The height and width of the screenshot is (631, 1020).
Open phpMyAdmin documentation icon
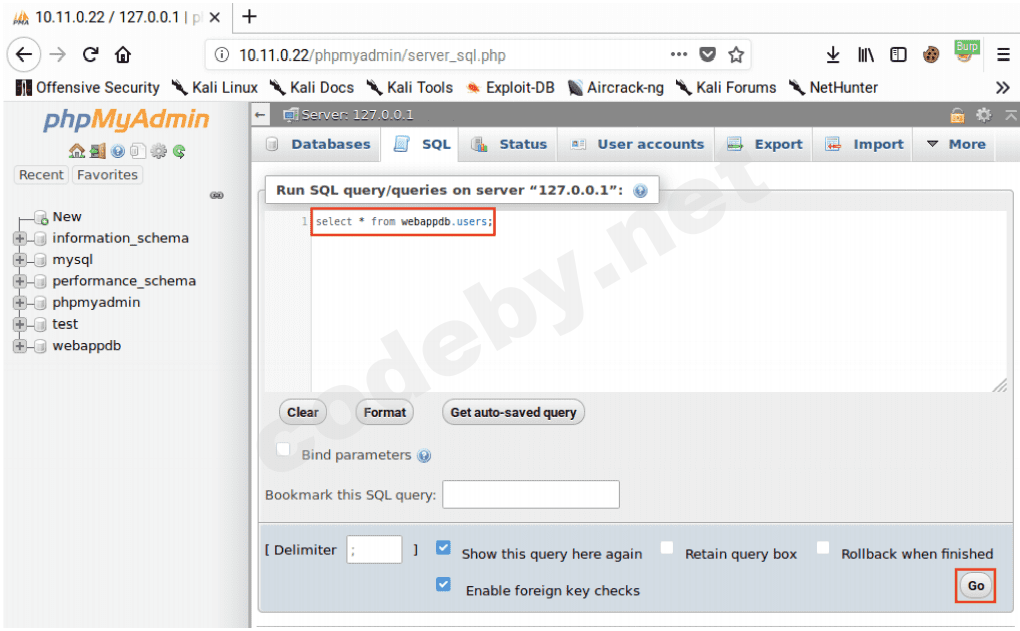[x=118, y=151]
